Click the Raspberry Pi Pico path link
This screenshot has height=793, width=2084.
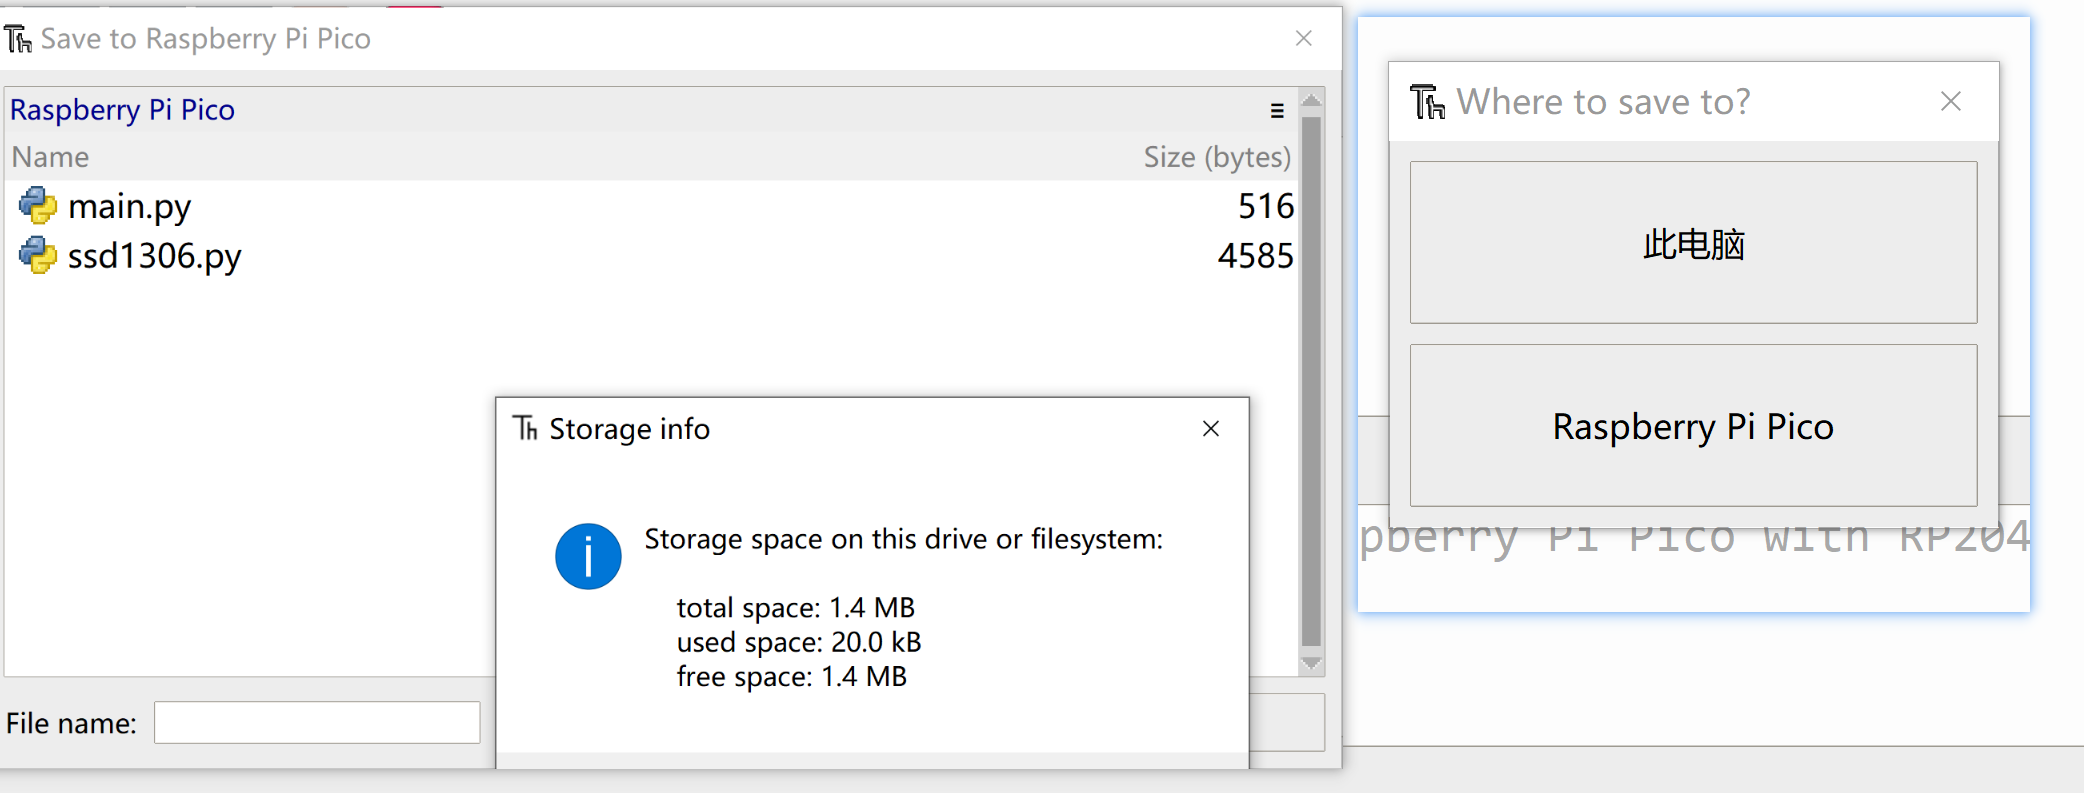[122, 110]
